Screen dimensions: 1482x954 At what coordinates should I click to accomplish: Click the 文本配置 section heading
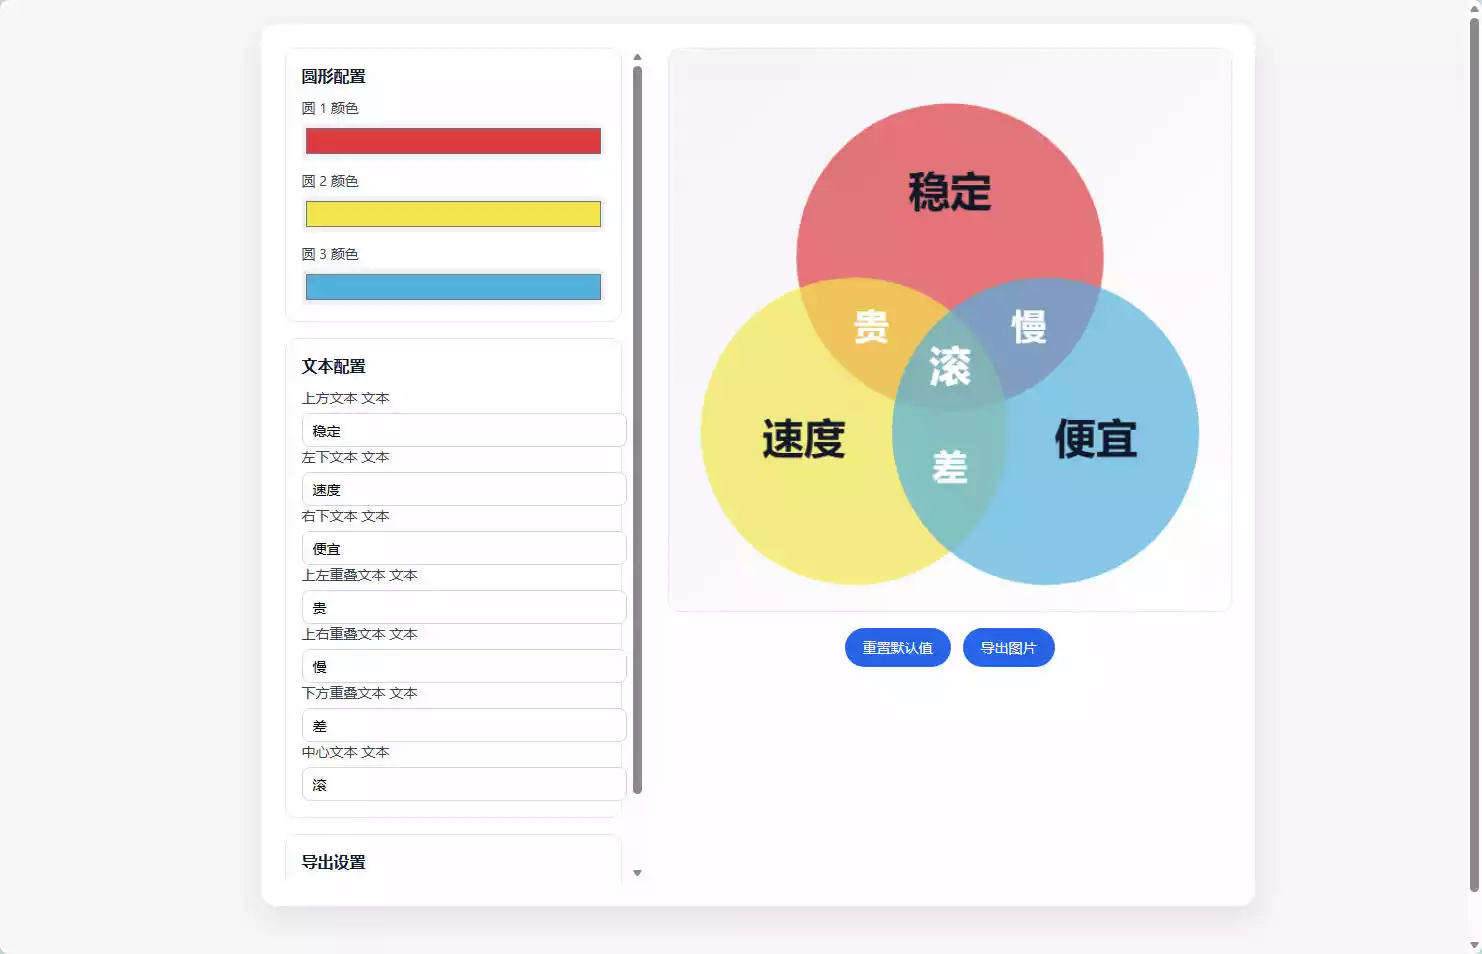(x=334, y=366)
